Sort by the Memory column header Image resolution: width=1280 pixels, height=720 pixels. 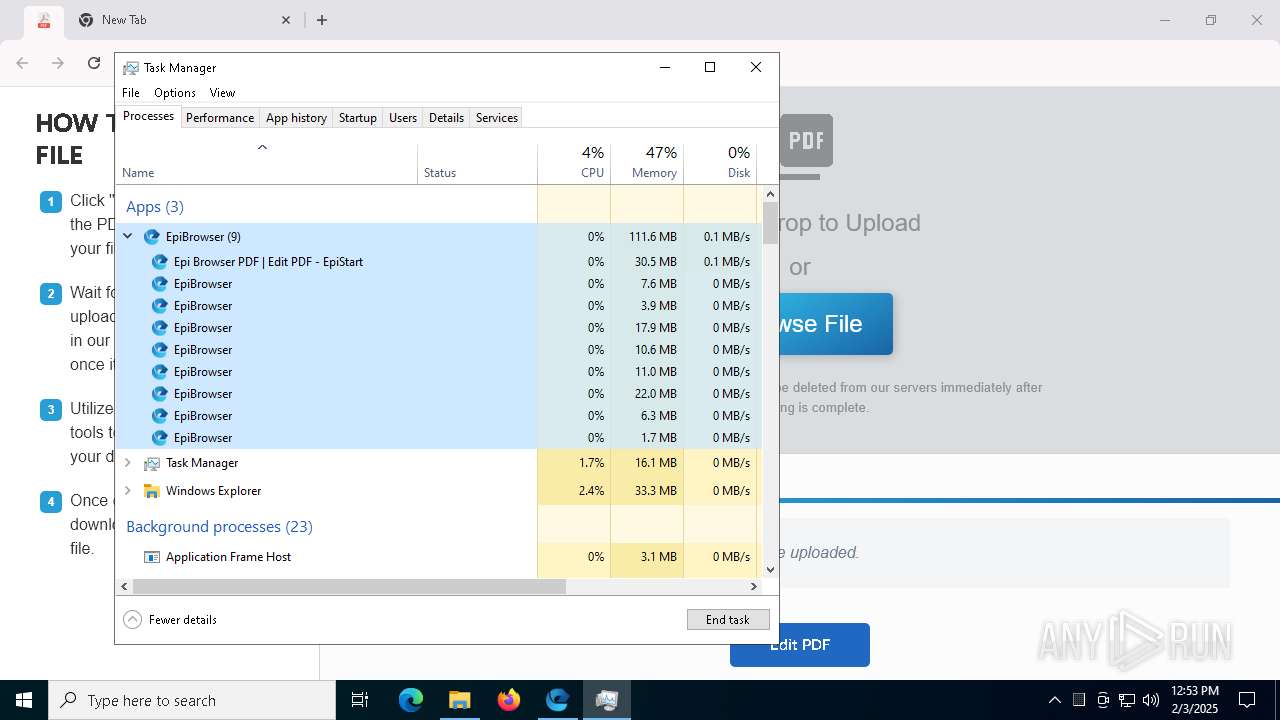coord(647,163)
